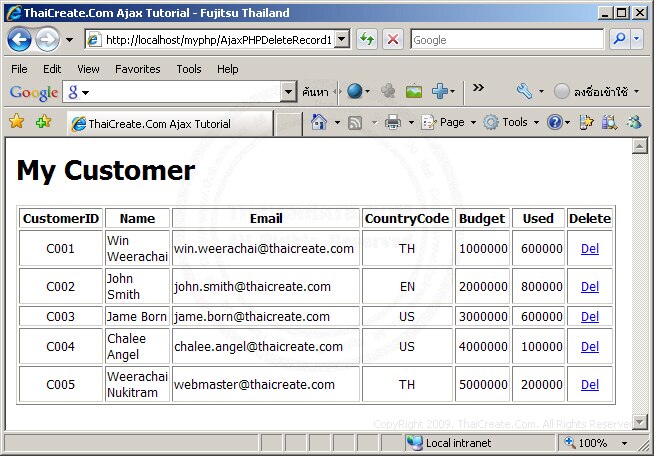This screenshot has height=456, width=654.
Task: Open the recent pages dropdown beside Forward
Action: 69,40
